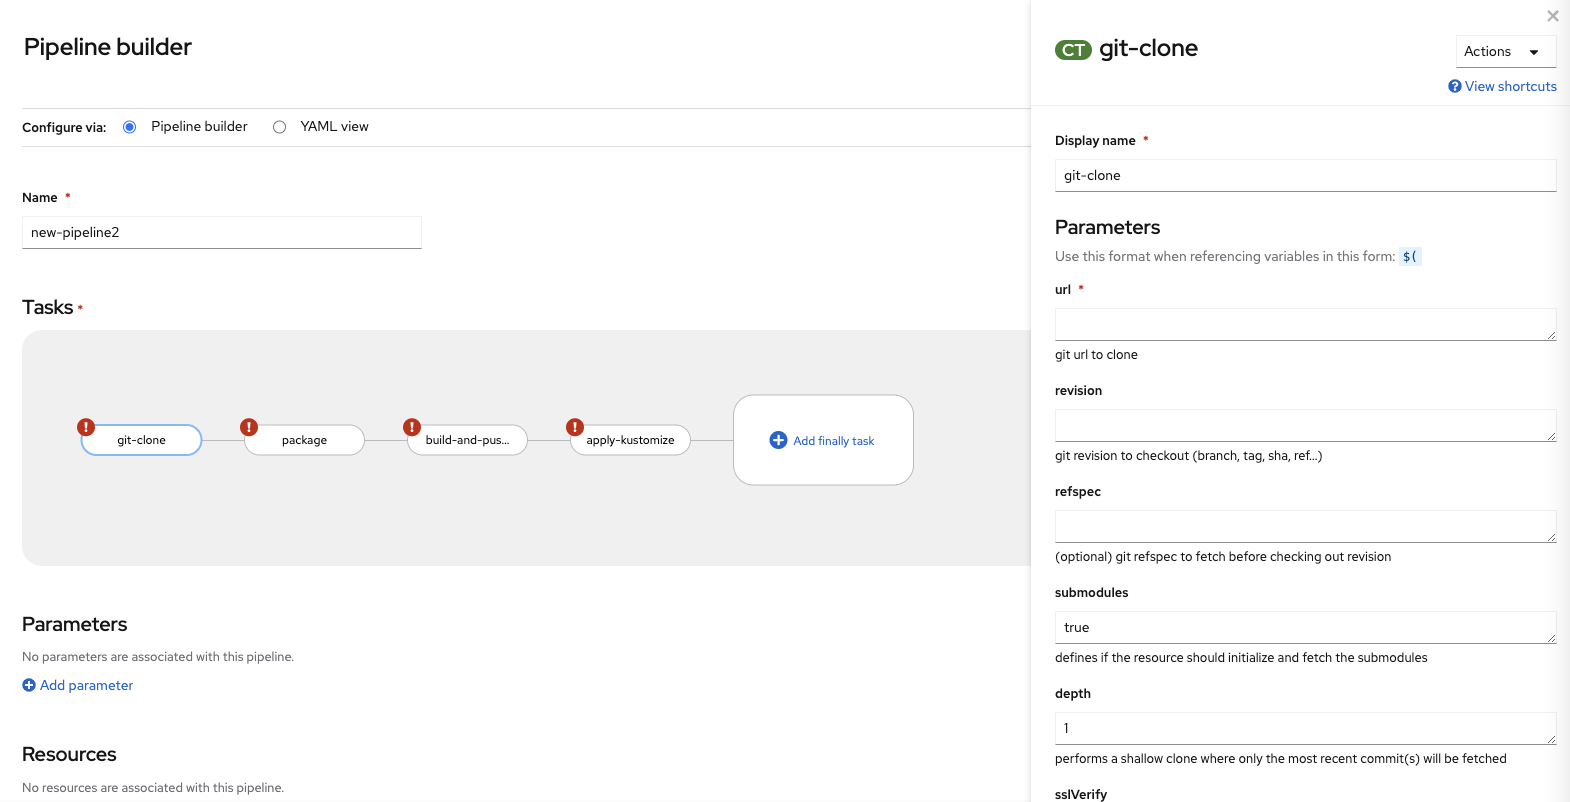Click the Pipeline builder page title

tap(107, 47)
